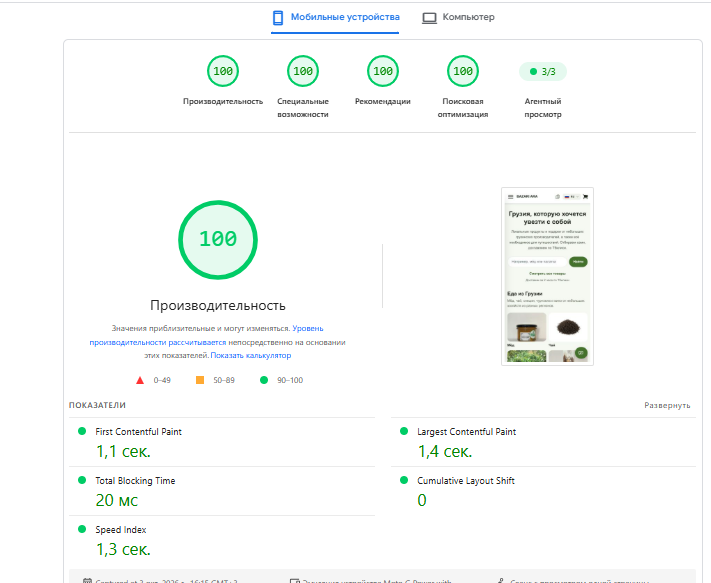Click Total Blocking Time metric name
The image size is (711, 583).
tap(135, 481)
